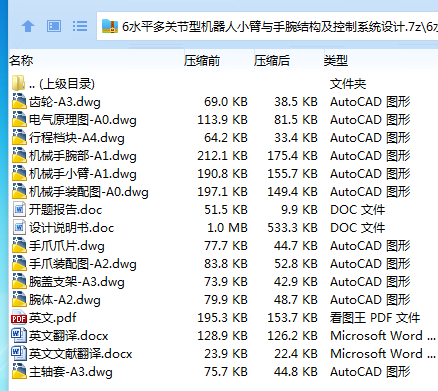Click DOC 文件 type for 开题报告.doc
The width and height of the screenshot is (438, 391).
(x=357, y=210)
